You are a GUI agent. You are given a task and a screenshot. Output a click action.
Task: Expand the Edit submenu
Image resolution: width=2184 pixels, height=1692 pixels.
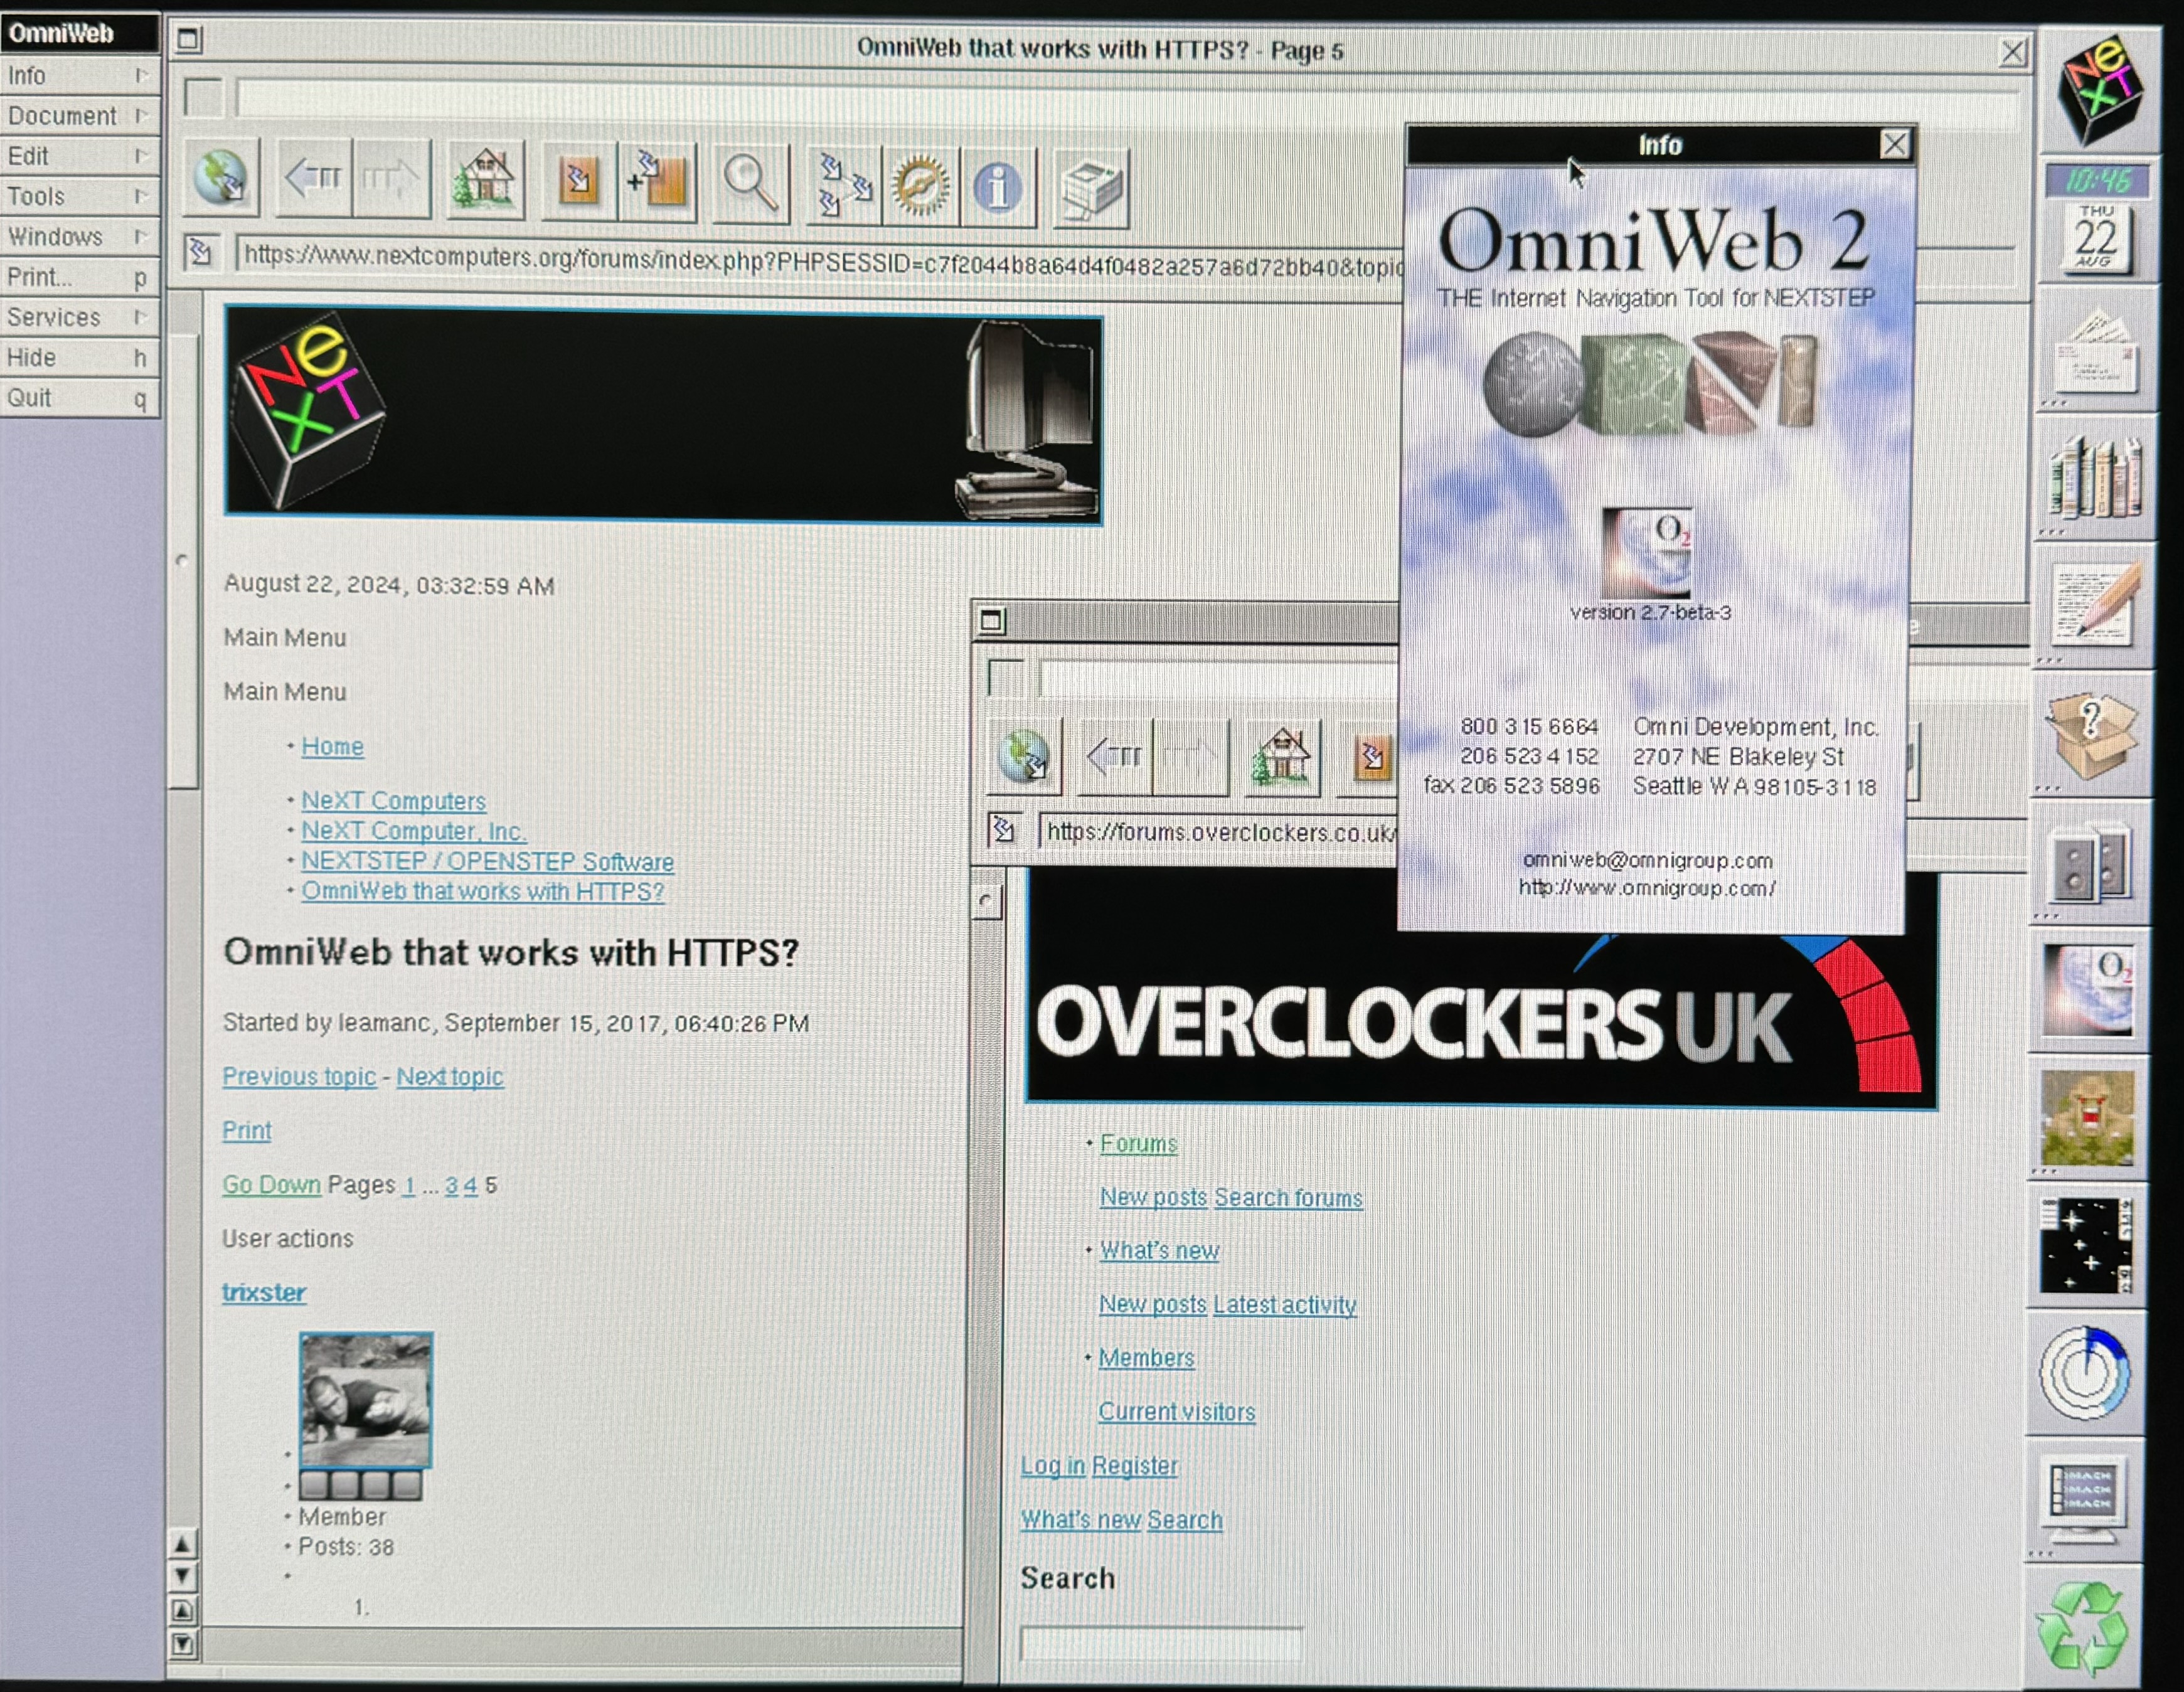[x=79, y=156]
